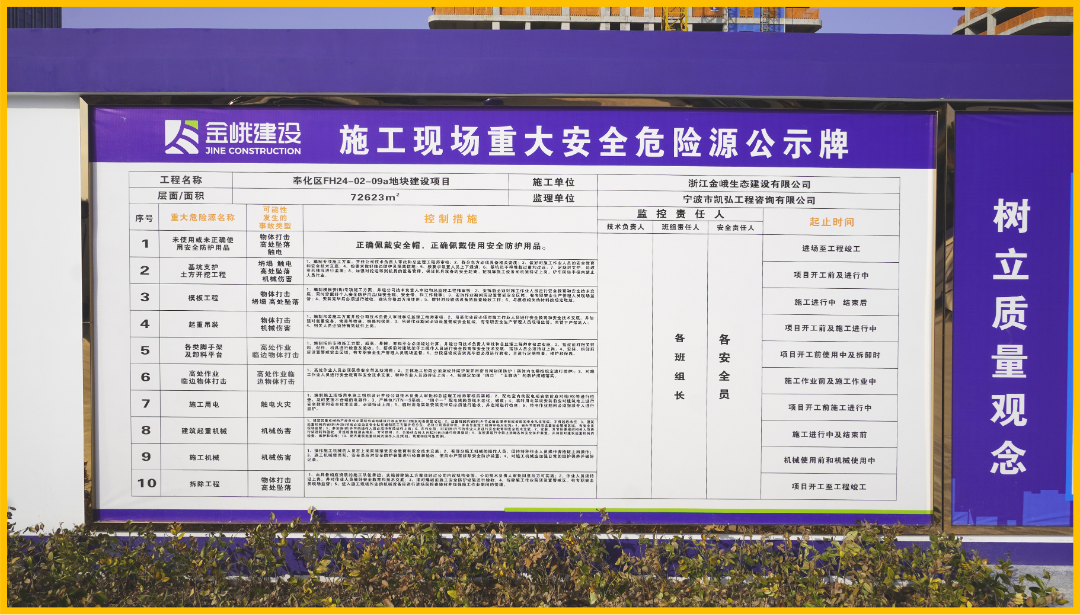Image resolution: width=1080 pixels, height=615 pixels.
Task: Select supervisor 宁波市凯弘工程咨询有限公司
Action: click(749, 200)
